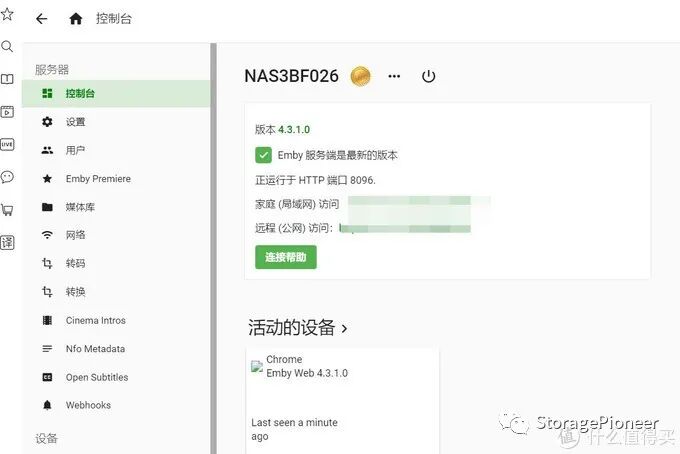Click the power icon to restart or shut down server
680x454 pixels.
[428, 76]
